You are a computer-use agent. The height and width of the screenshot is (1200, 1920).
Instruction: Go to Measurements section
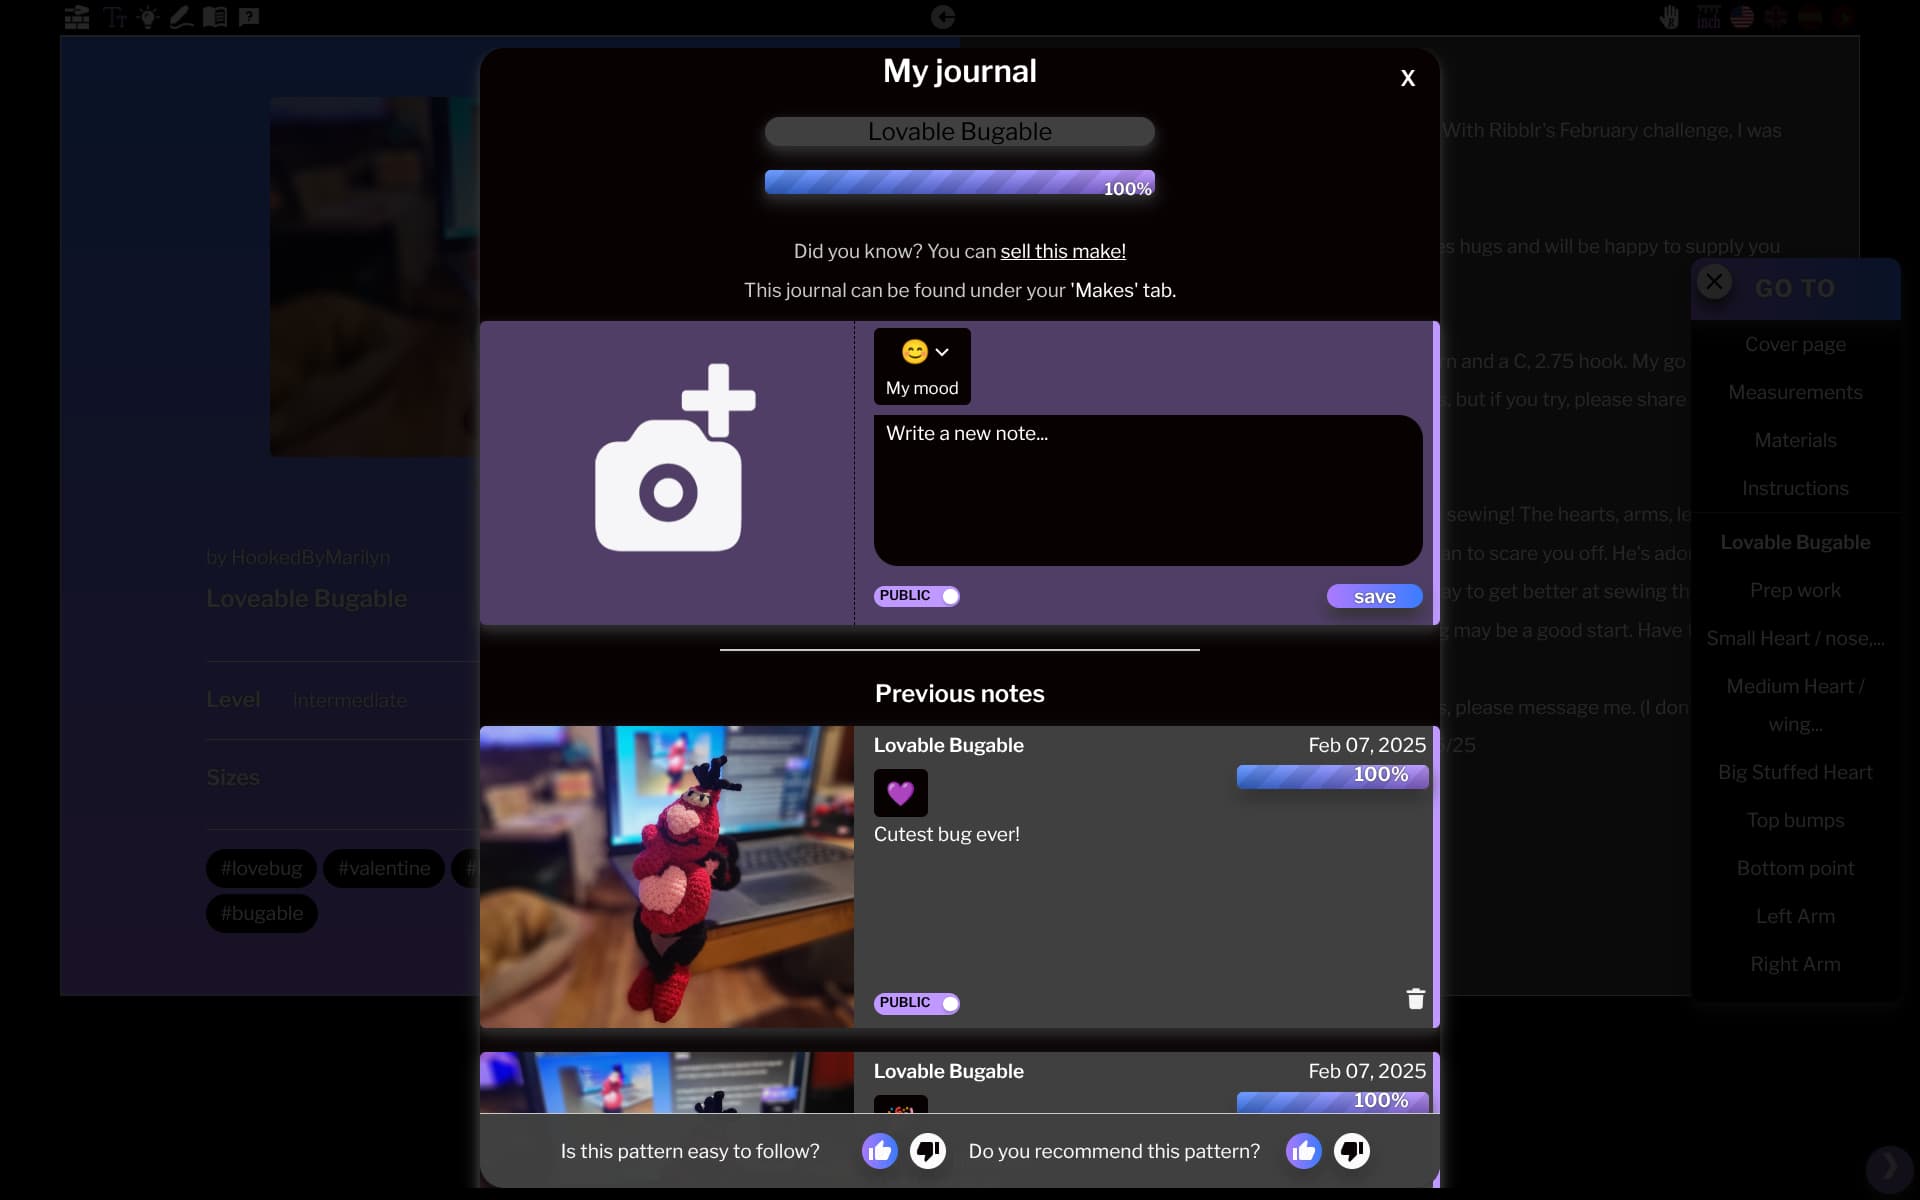tap(1795, 392)
